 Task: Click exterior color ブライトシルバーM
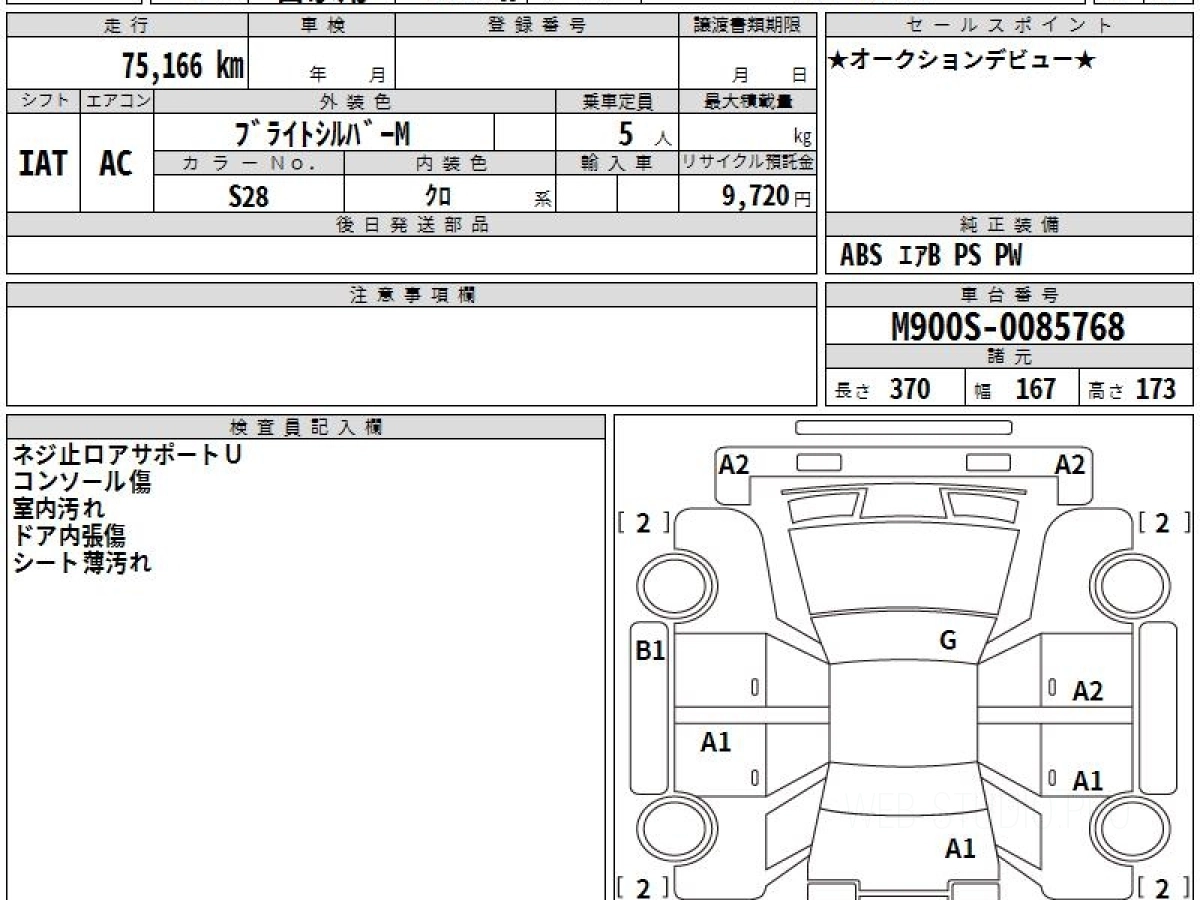[322, 132]
